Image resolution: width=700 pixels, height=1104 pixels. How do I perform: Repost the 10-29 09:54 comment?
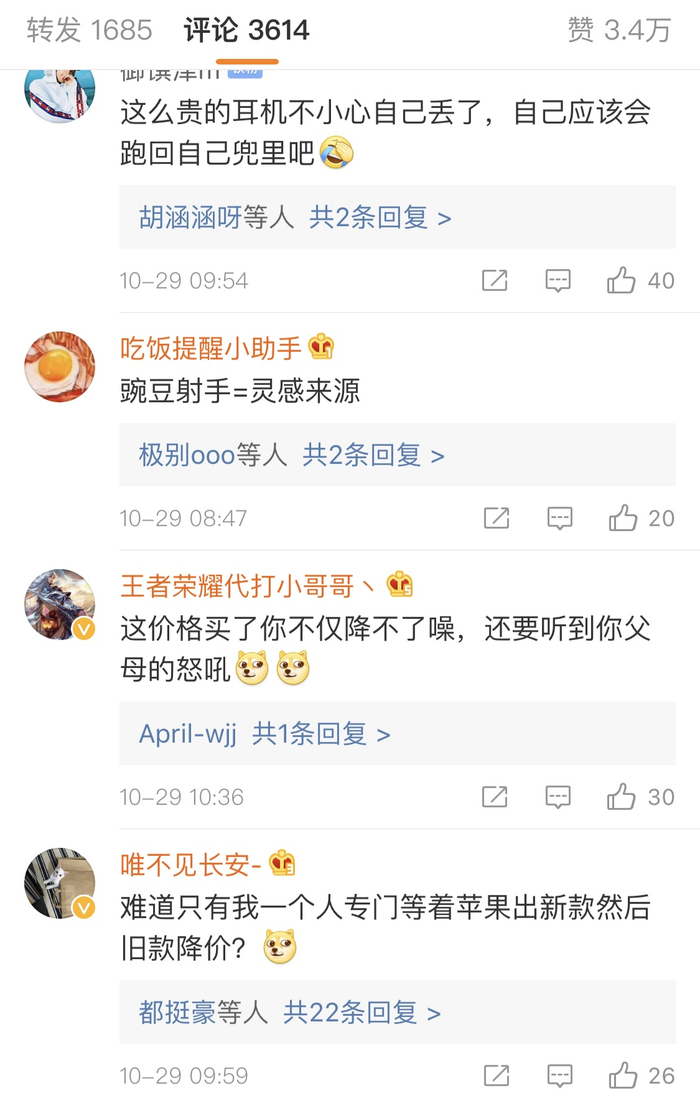tap(495, 281)
